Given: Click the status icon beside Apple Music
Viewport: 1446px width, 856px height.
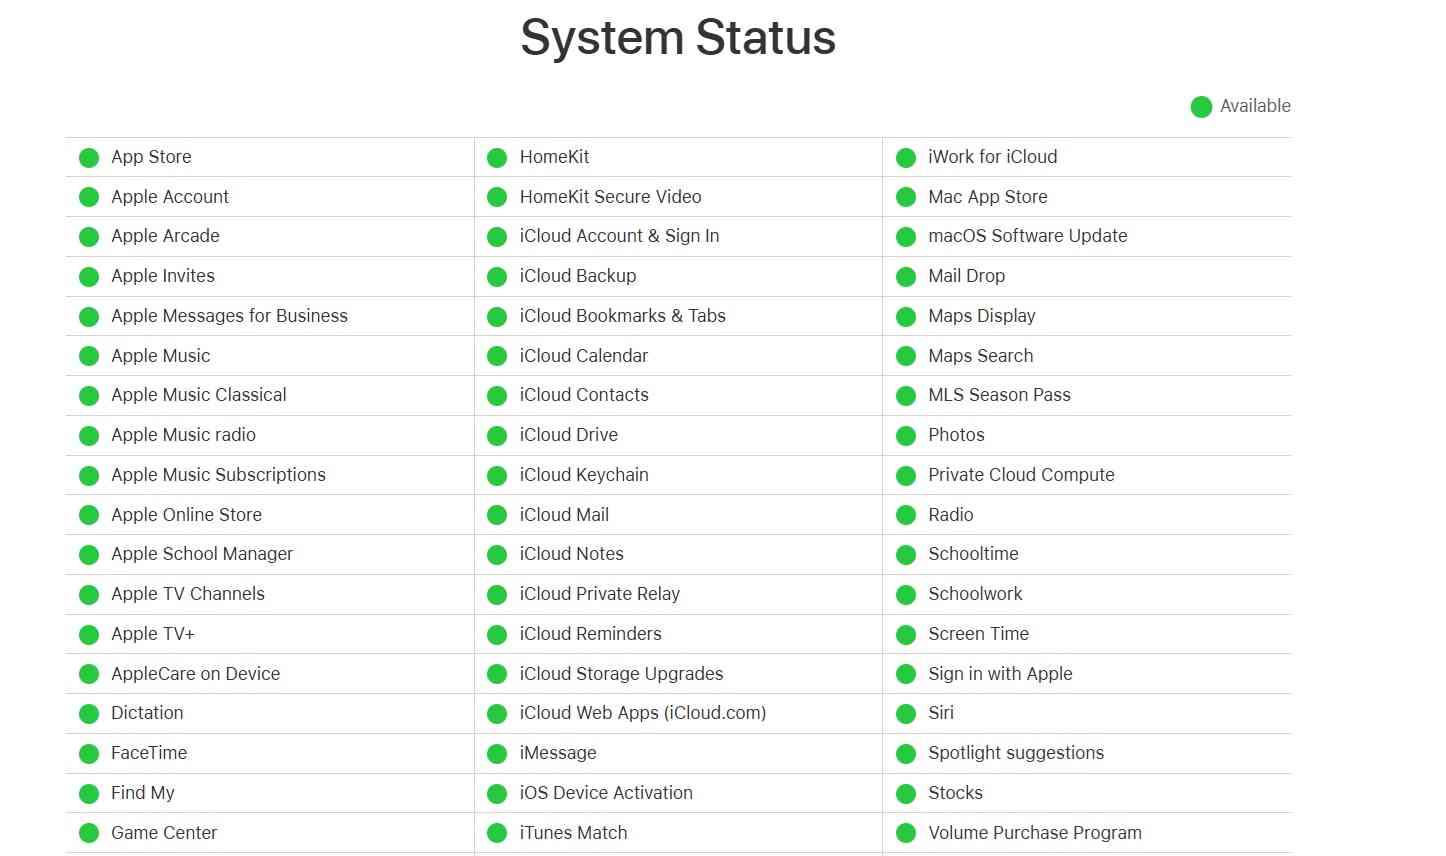Looking at the screenshot, I should tap(89, 356).
